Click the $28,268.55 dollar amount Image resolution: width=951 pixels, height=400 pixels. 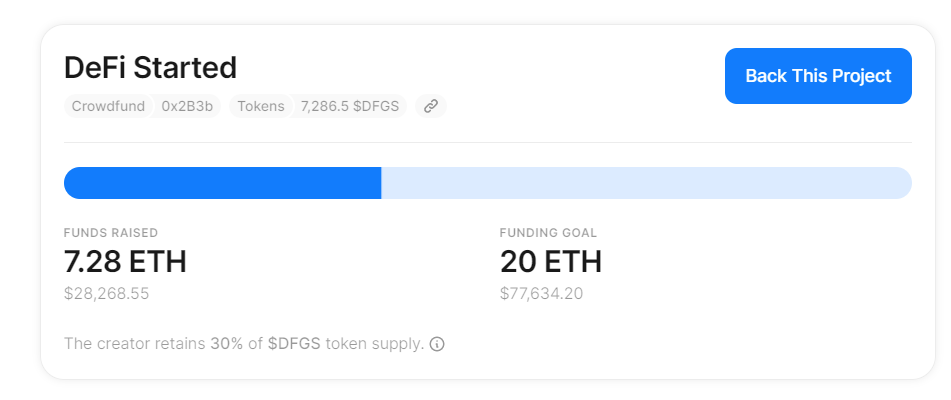tap(107, 294)
